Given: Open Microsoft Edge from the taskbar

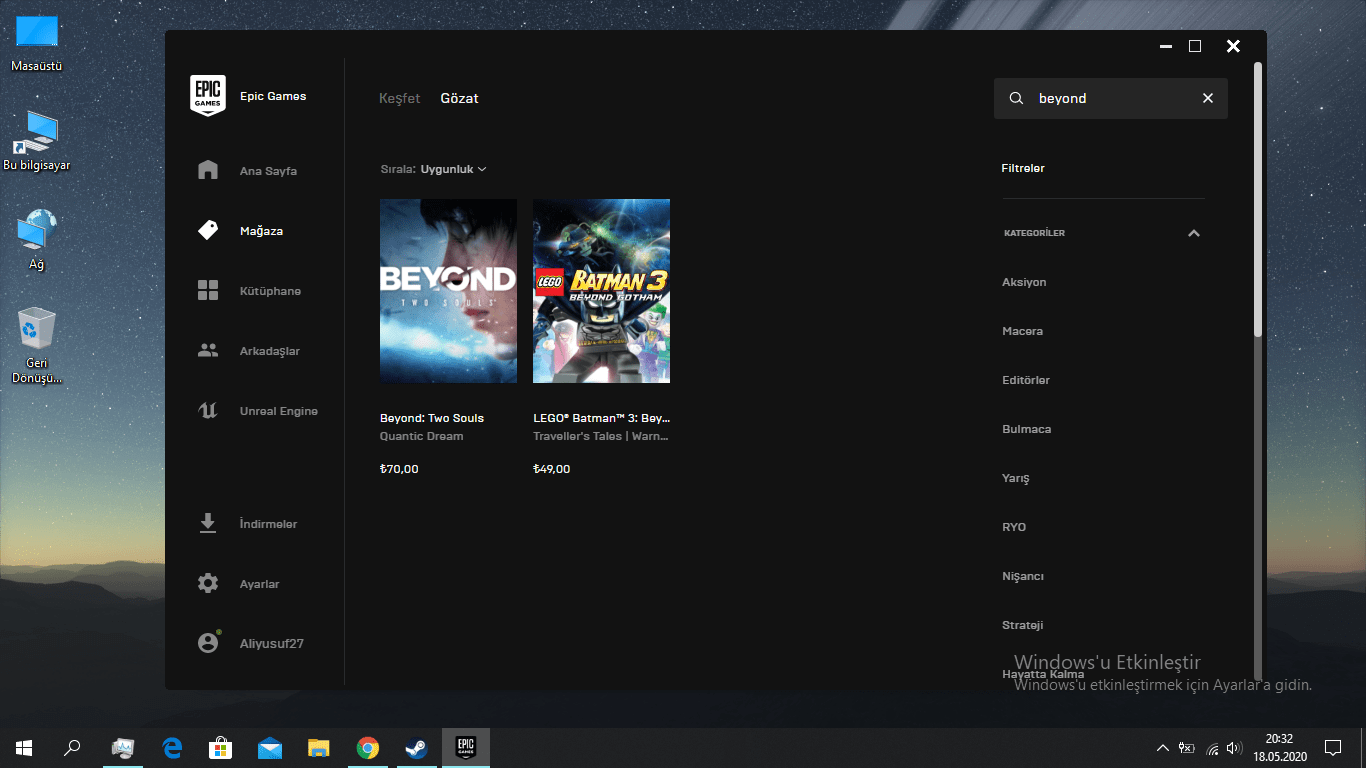Looking at the screenshot, I should click(x=172, y=747).
